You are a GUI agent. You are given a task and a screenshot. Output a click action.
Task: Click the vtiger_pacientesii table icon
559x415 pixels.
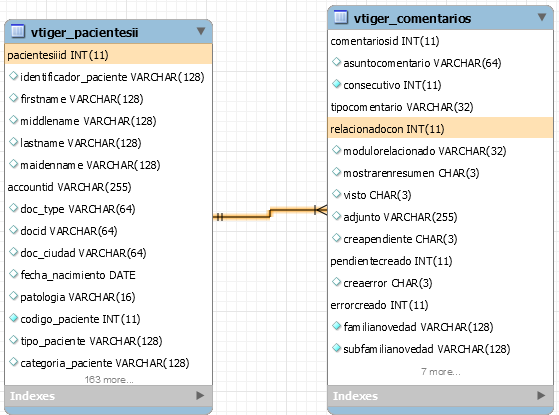tap(17, 31)
